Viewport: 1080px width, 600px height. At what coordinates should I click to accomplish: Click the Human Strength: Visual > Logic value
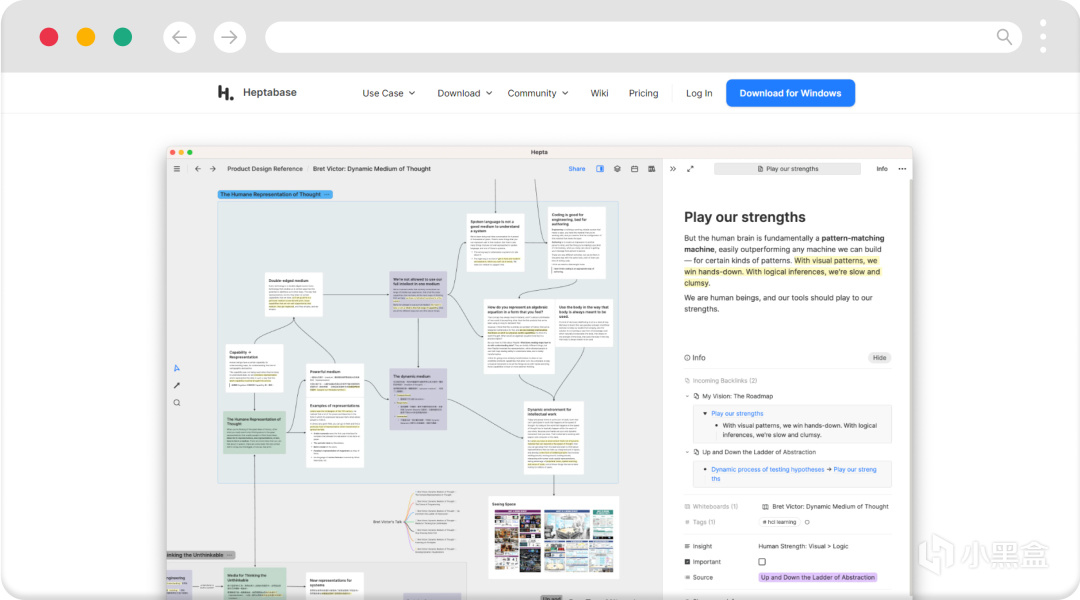[803, 546]
